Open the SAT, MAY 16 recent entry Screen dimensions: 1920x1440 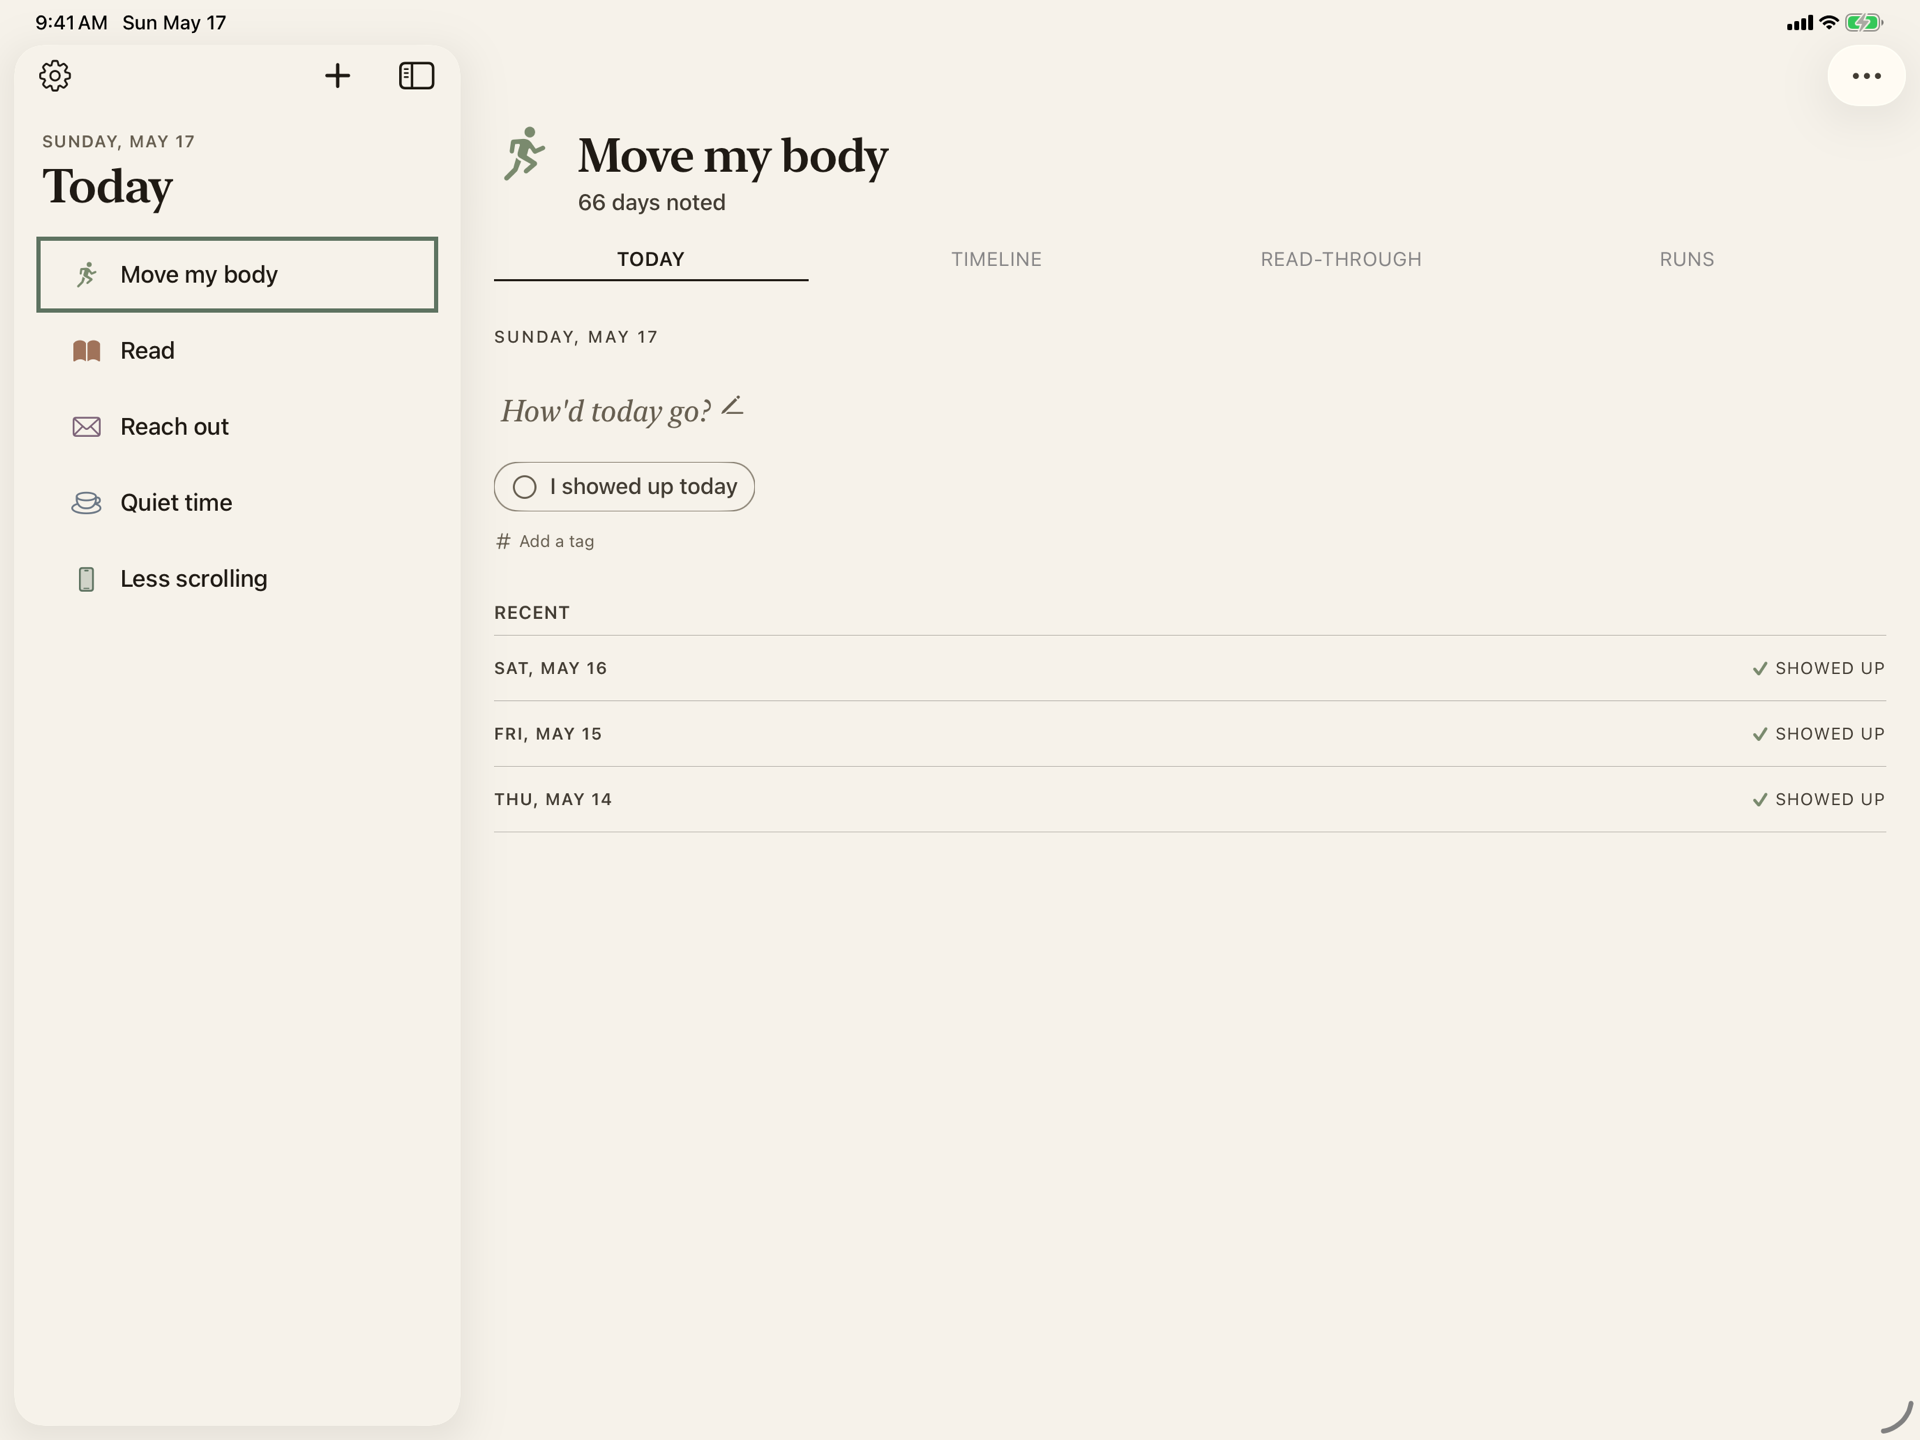point(1190,668)
